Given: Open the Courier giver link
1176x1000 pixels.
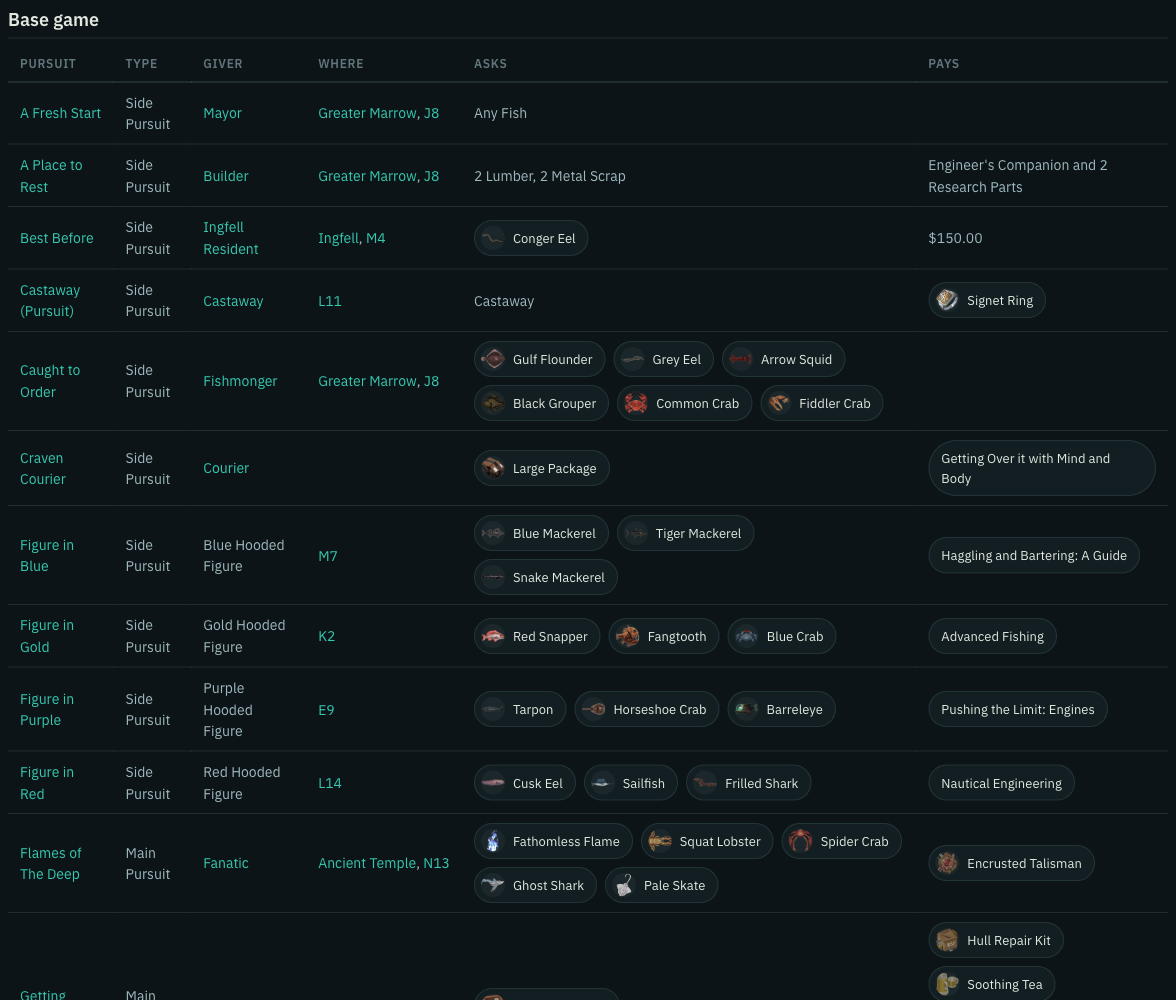Looking at the screenshot, I should click(226, 468).
